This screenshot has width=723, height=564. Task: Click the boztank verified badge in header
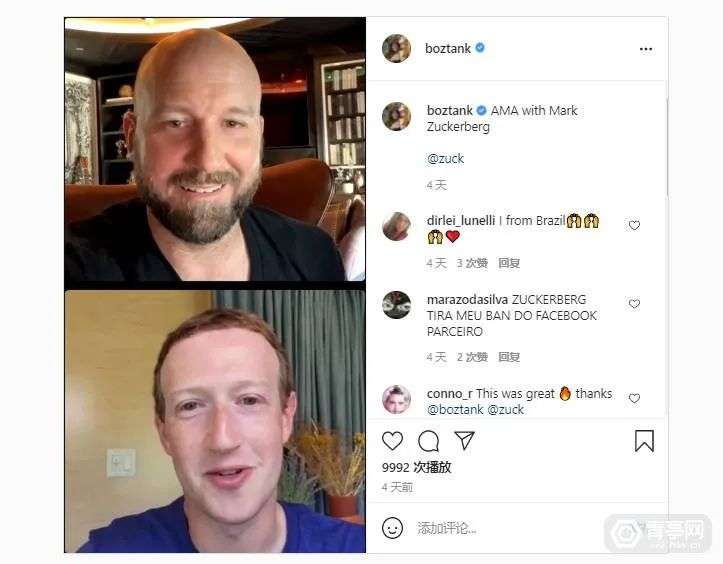point(480,47)
